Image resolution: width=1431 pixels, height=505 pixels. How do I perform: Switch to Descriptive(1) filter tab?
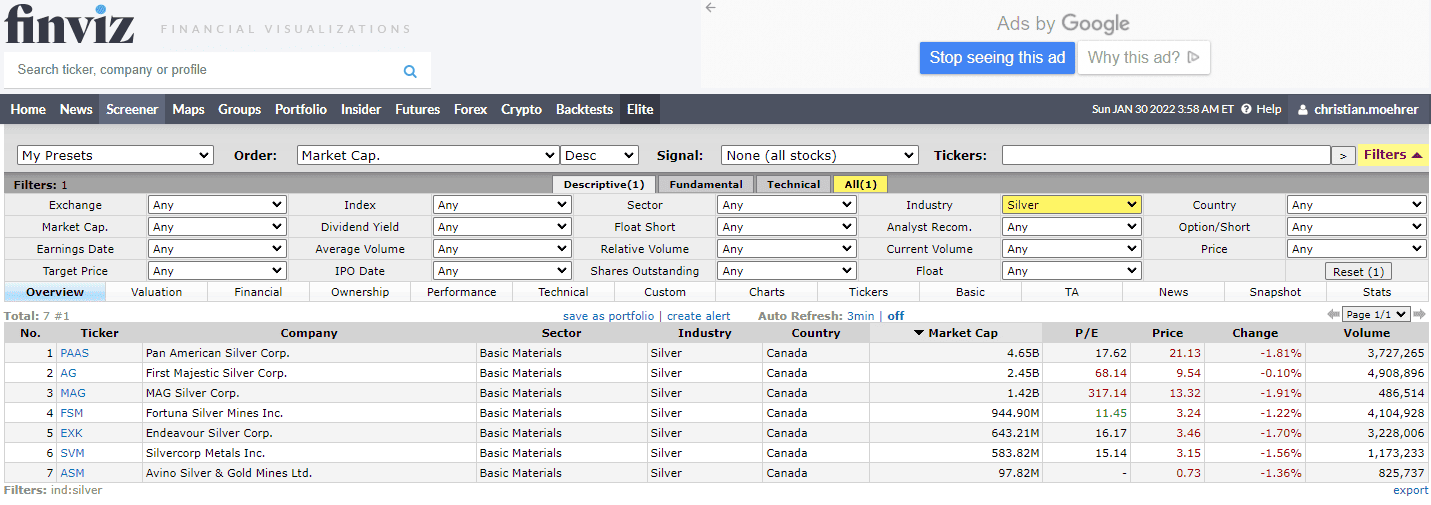(604, 184)
